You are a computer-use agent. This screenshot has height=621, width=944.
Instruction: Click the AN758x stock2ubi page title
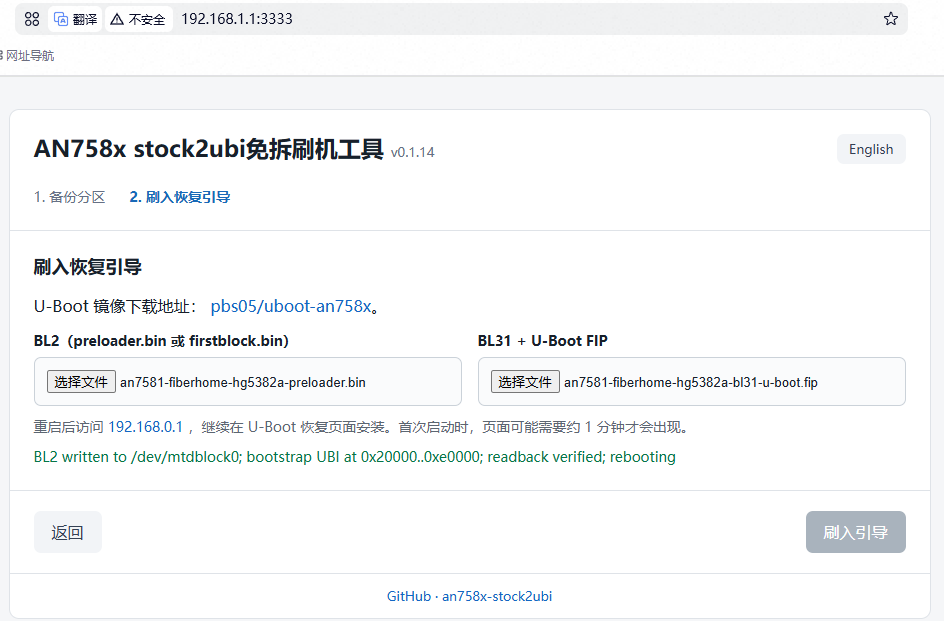click(208, 149)
